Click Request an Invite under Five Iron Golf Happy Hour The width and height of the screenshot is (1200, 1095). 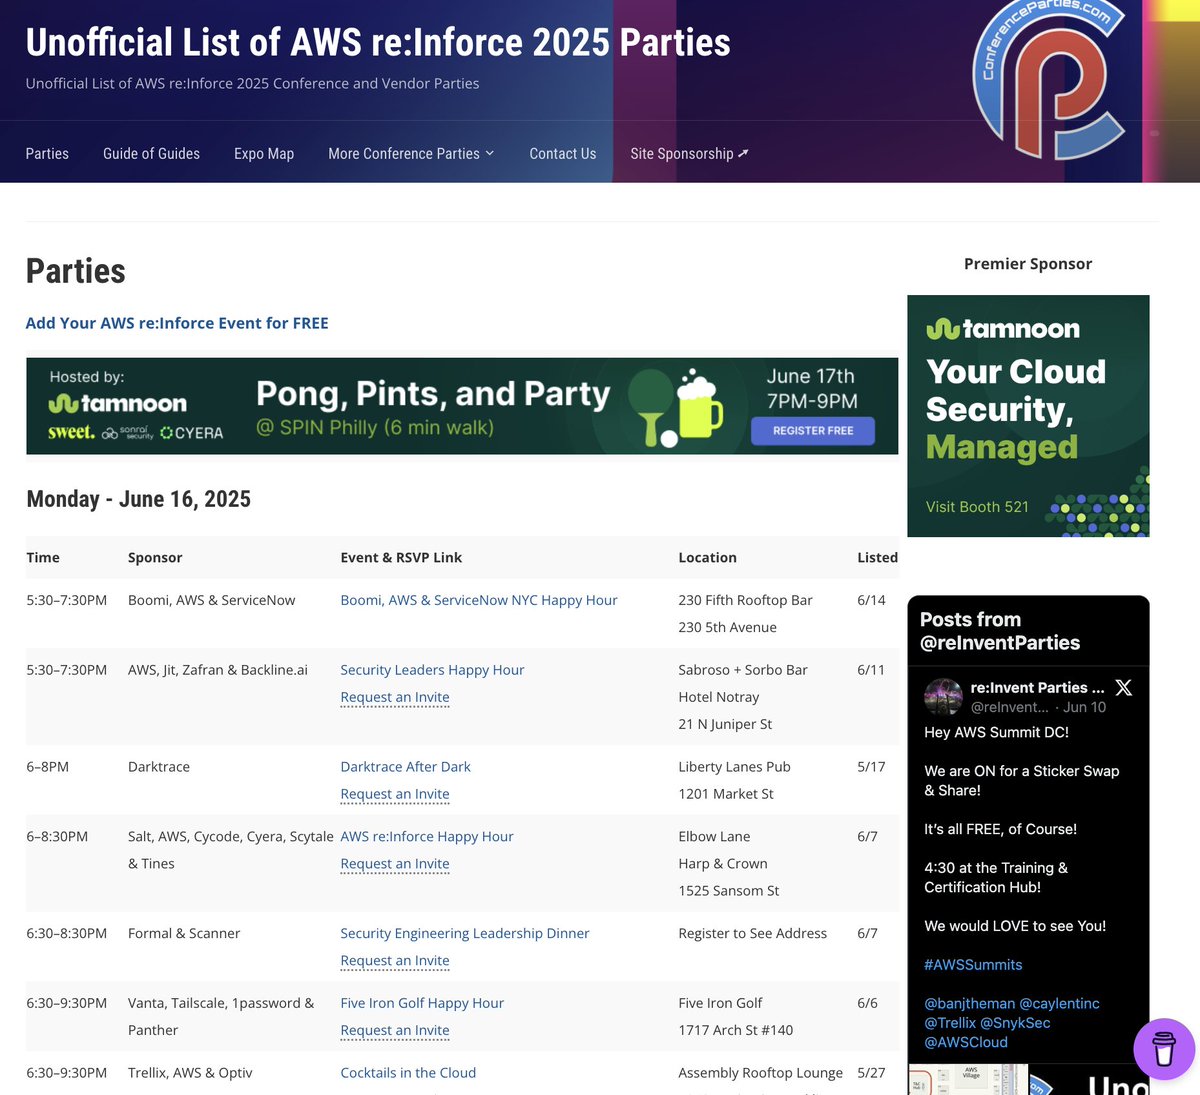[395, 1030]
